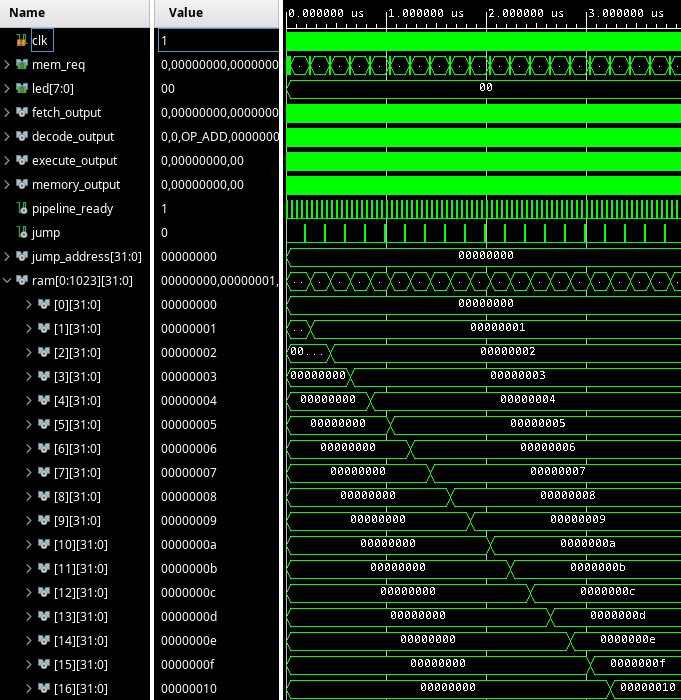Screen dimensions: 681x700
Task: Expand the led[7:0] bus
Action: 7,88
